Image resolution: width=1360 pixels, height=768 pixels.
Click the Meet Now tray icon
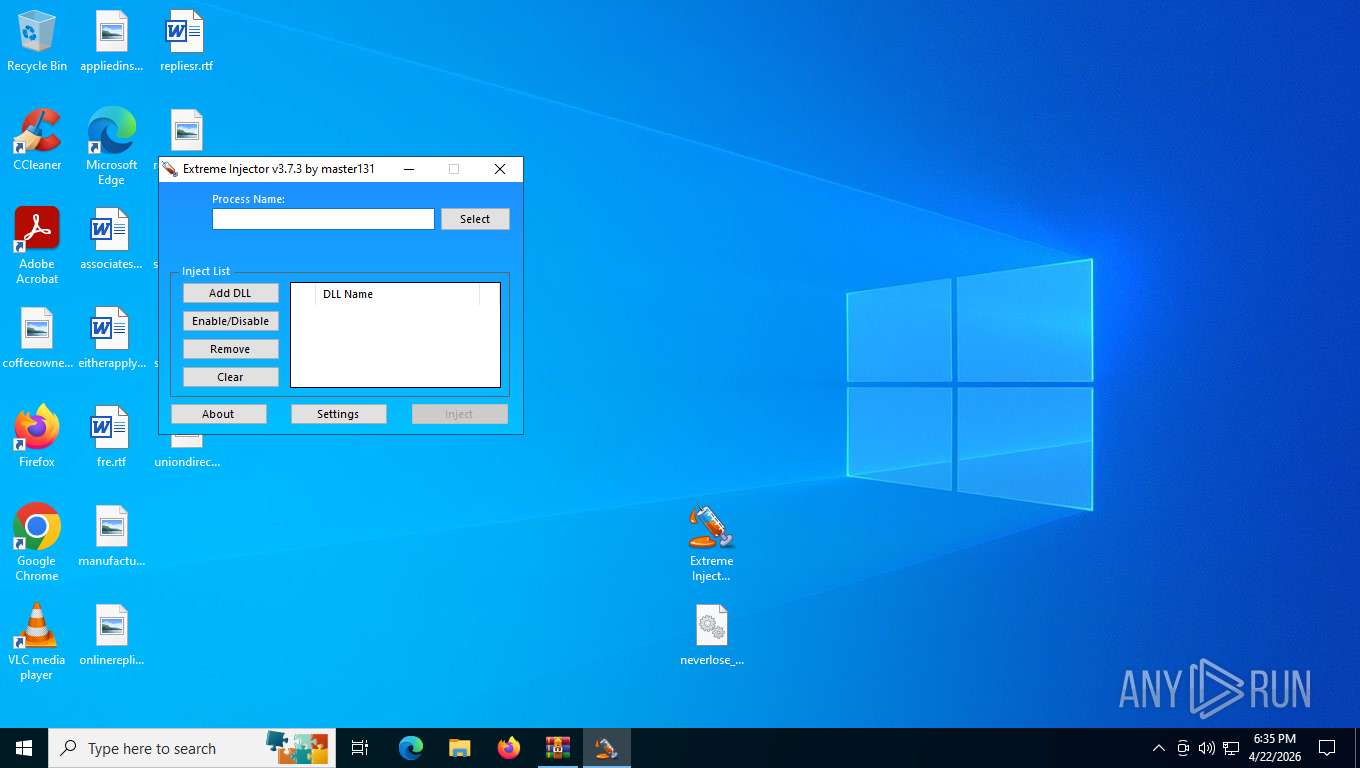click(1183, 748)
